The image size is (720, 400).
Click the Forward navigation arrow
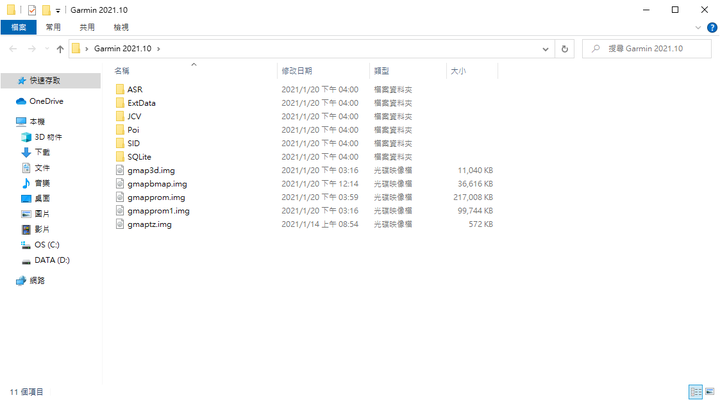pyautogui.click(x=32, y=49)
